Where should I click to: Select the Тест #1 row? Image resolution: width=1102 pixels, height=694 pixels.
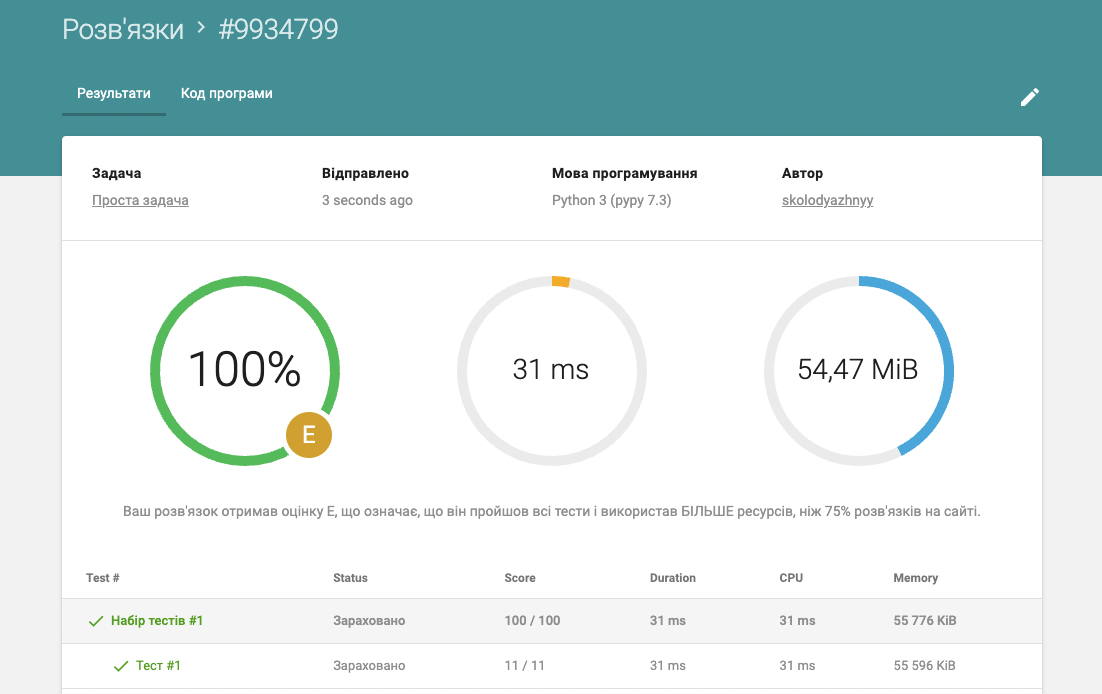coord(552,666)
